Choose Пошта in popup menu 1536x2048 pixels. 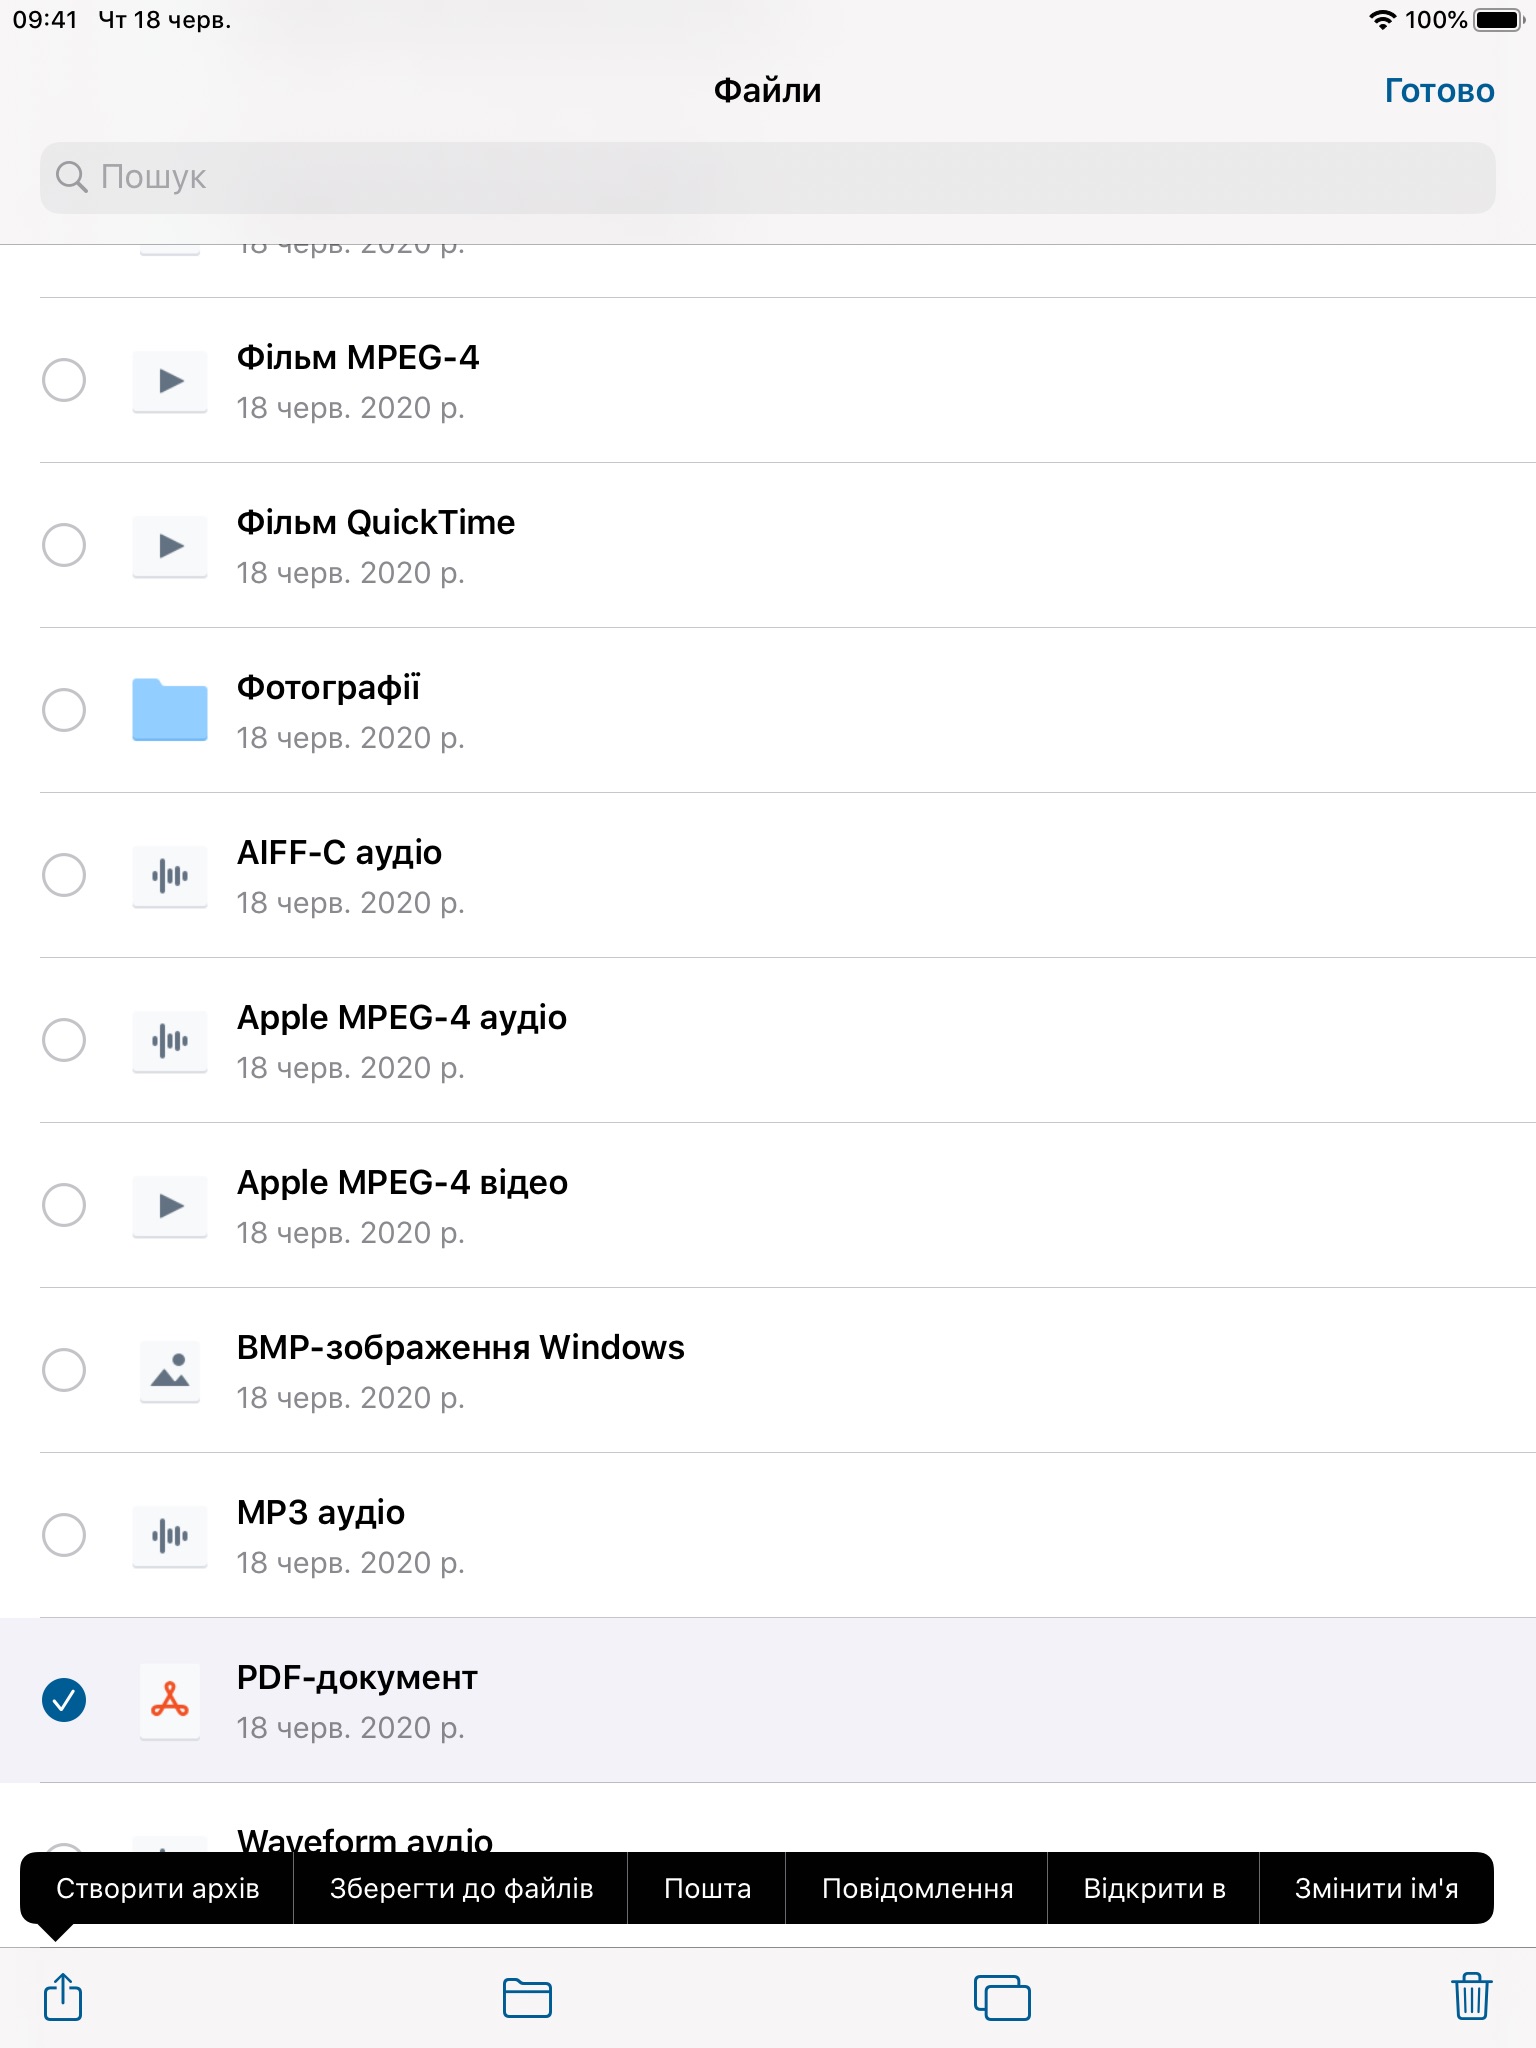tap(707, 1888)
